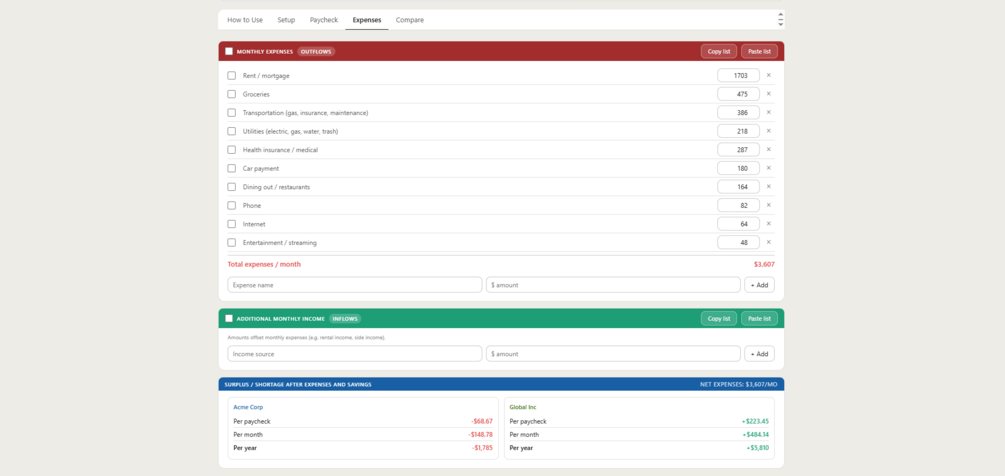Edit the Internet amount 64
The image size is (1005, 476).
(x=738, y=224)
